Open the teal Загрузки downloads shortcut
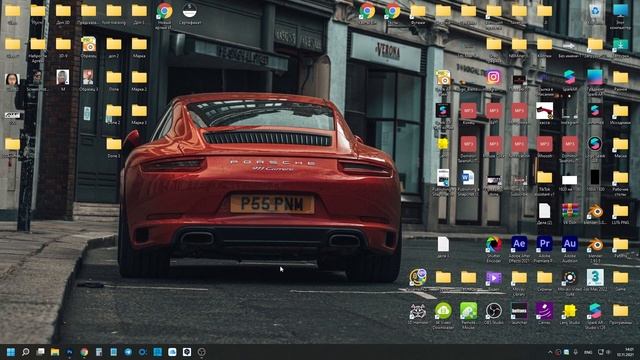640x360 pixels. (x=620, y=44)
